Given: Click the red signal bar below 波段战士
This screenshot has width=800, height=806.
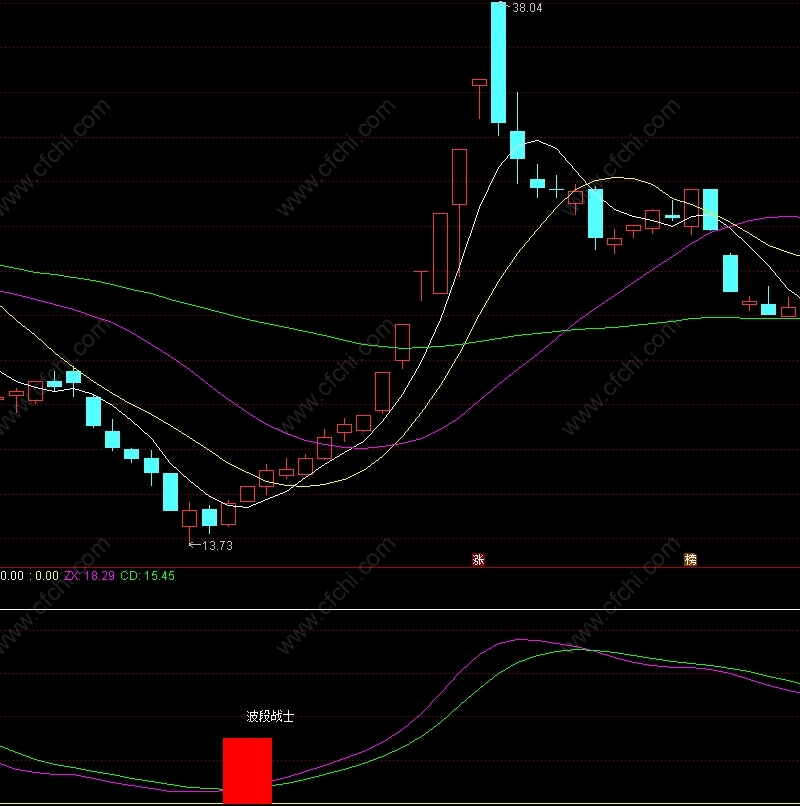Looking at the screenshot, I should (247, 771).
